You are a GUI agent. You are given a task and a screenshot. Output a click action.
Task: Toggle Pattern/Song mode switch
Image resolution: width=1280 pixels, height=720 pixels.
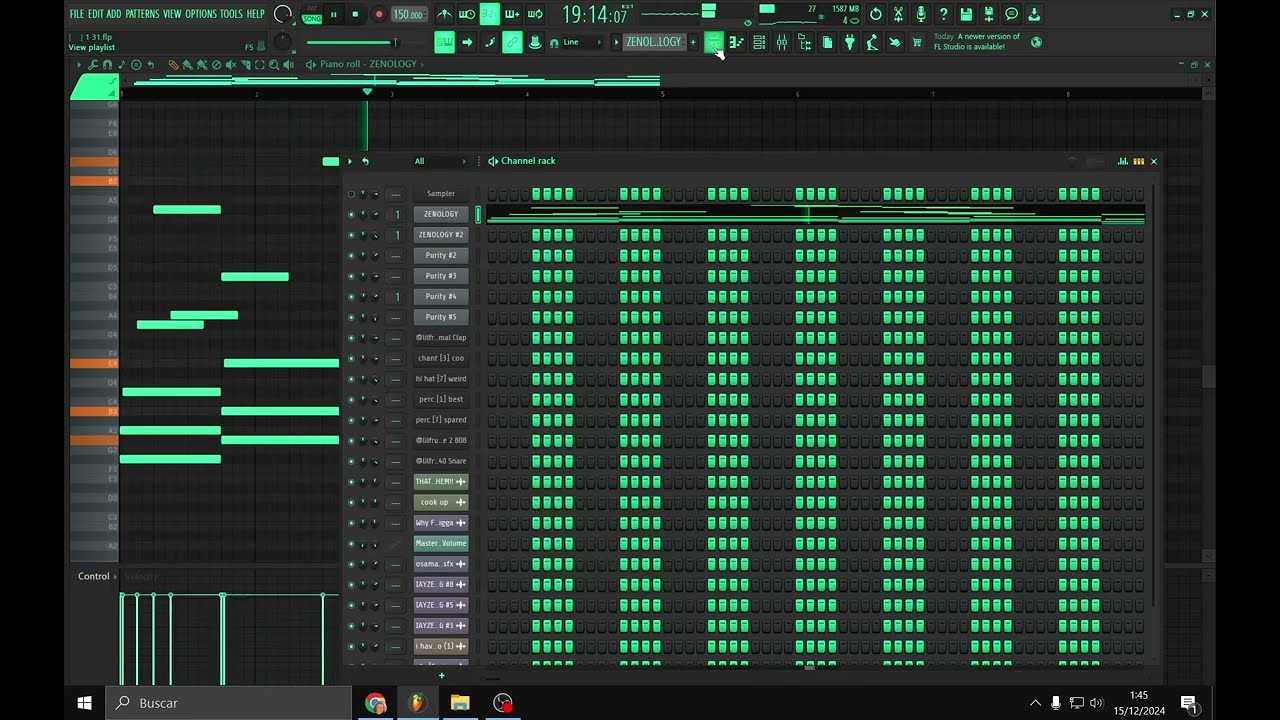point(312,14)
